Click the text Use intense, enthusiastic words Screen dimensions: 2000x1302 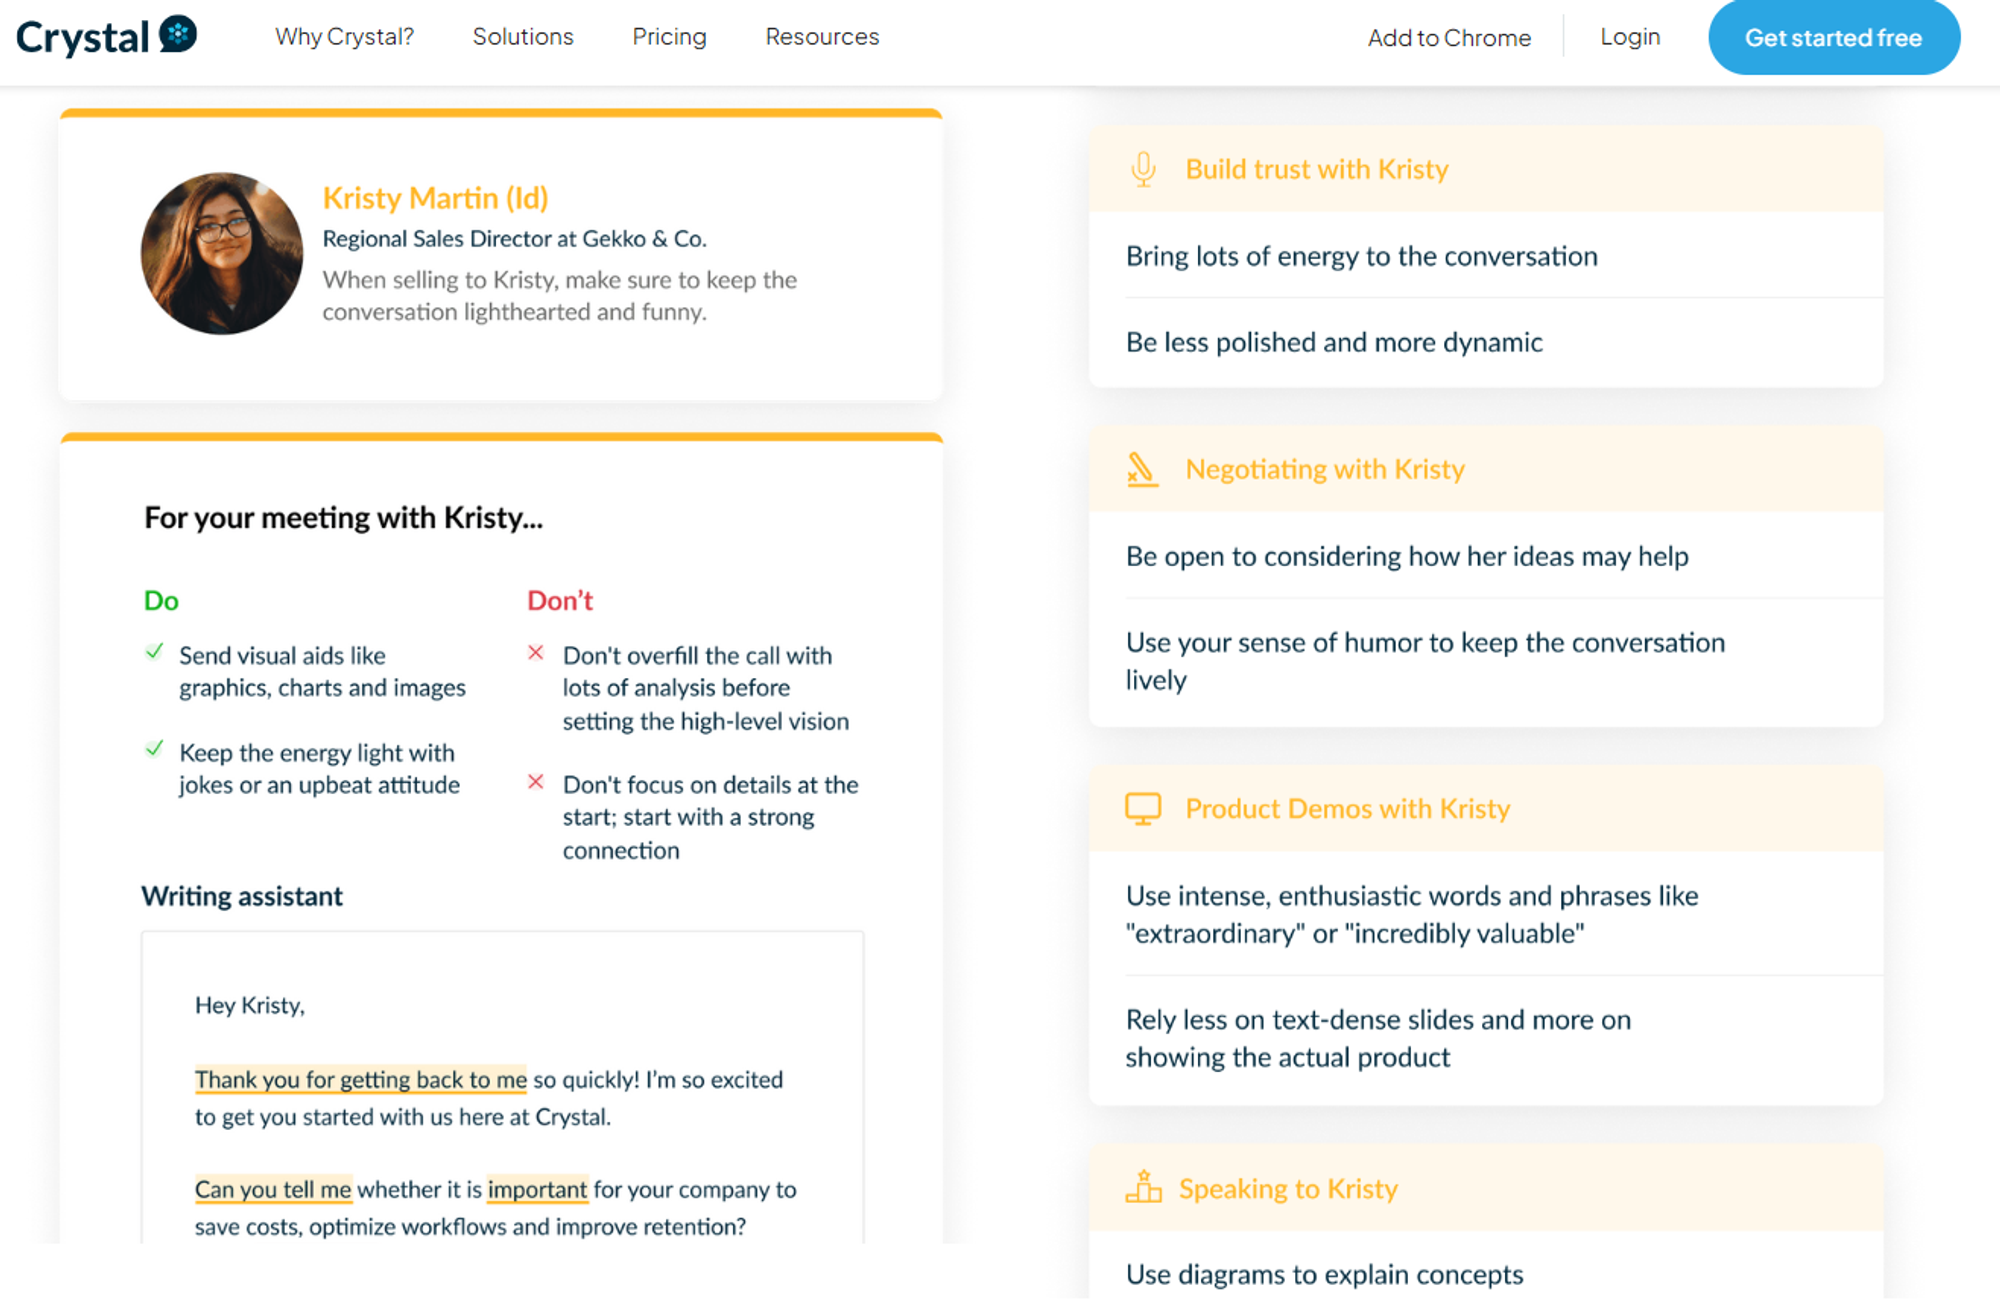1412,914
